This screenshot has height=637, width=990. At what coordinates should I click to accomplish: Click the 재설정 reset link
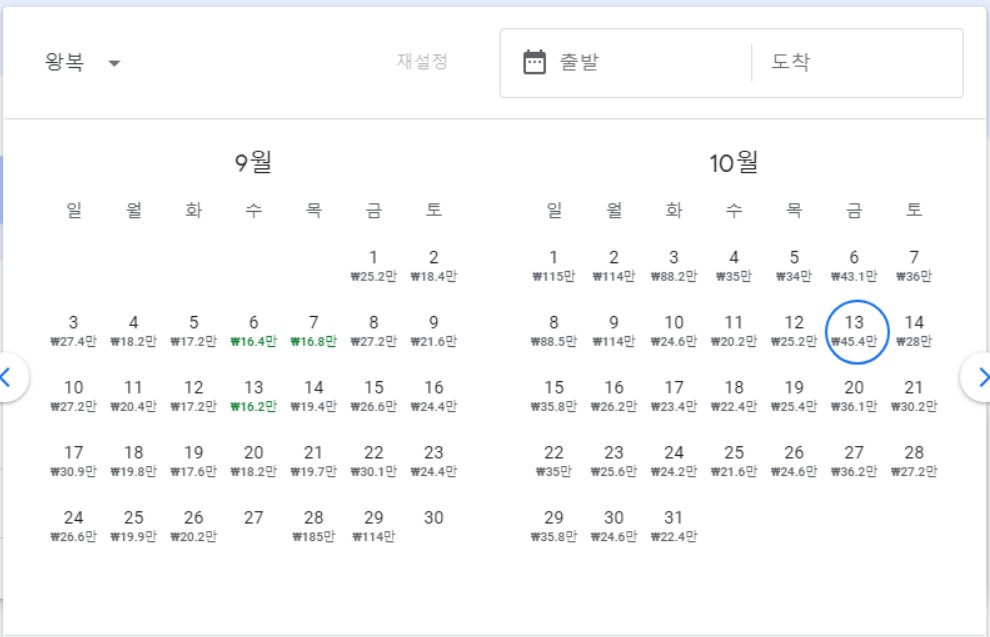click(x=423, y=62)
